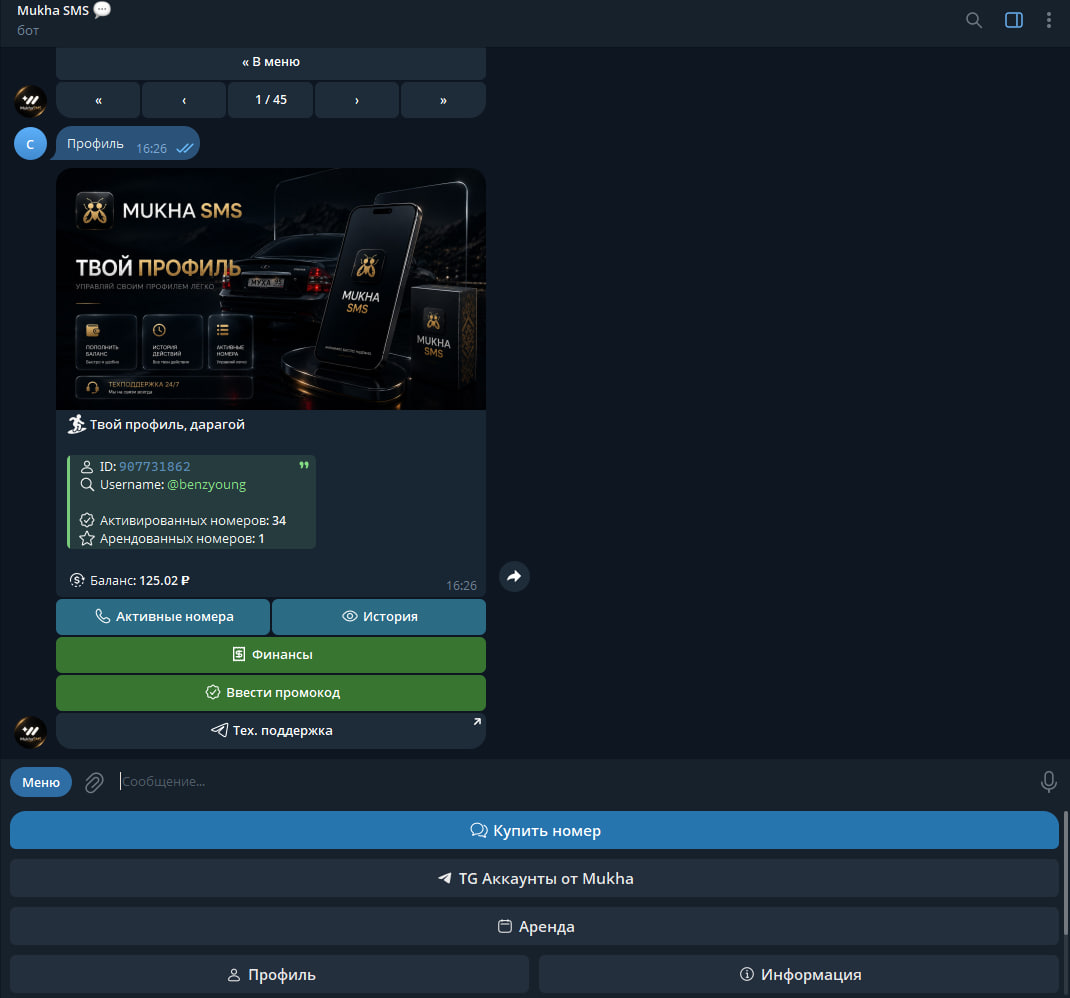Open Тех. поддержка link button
Viewport: 1070px width, 998px height.
271,731
